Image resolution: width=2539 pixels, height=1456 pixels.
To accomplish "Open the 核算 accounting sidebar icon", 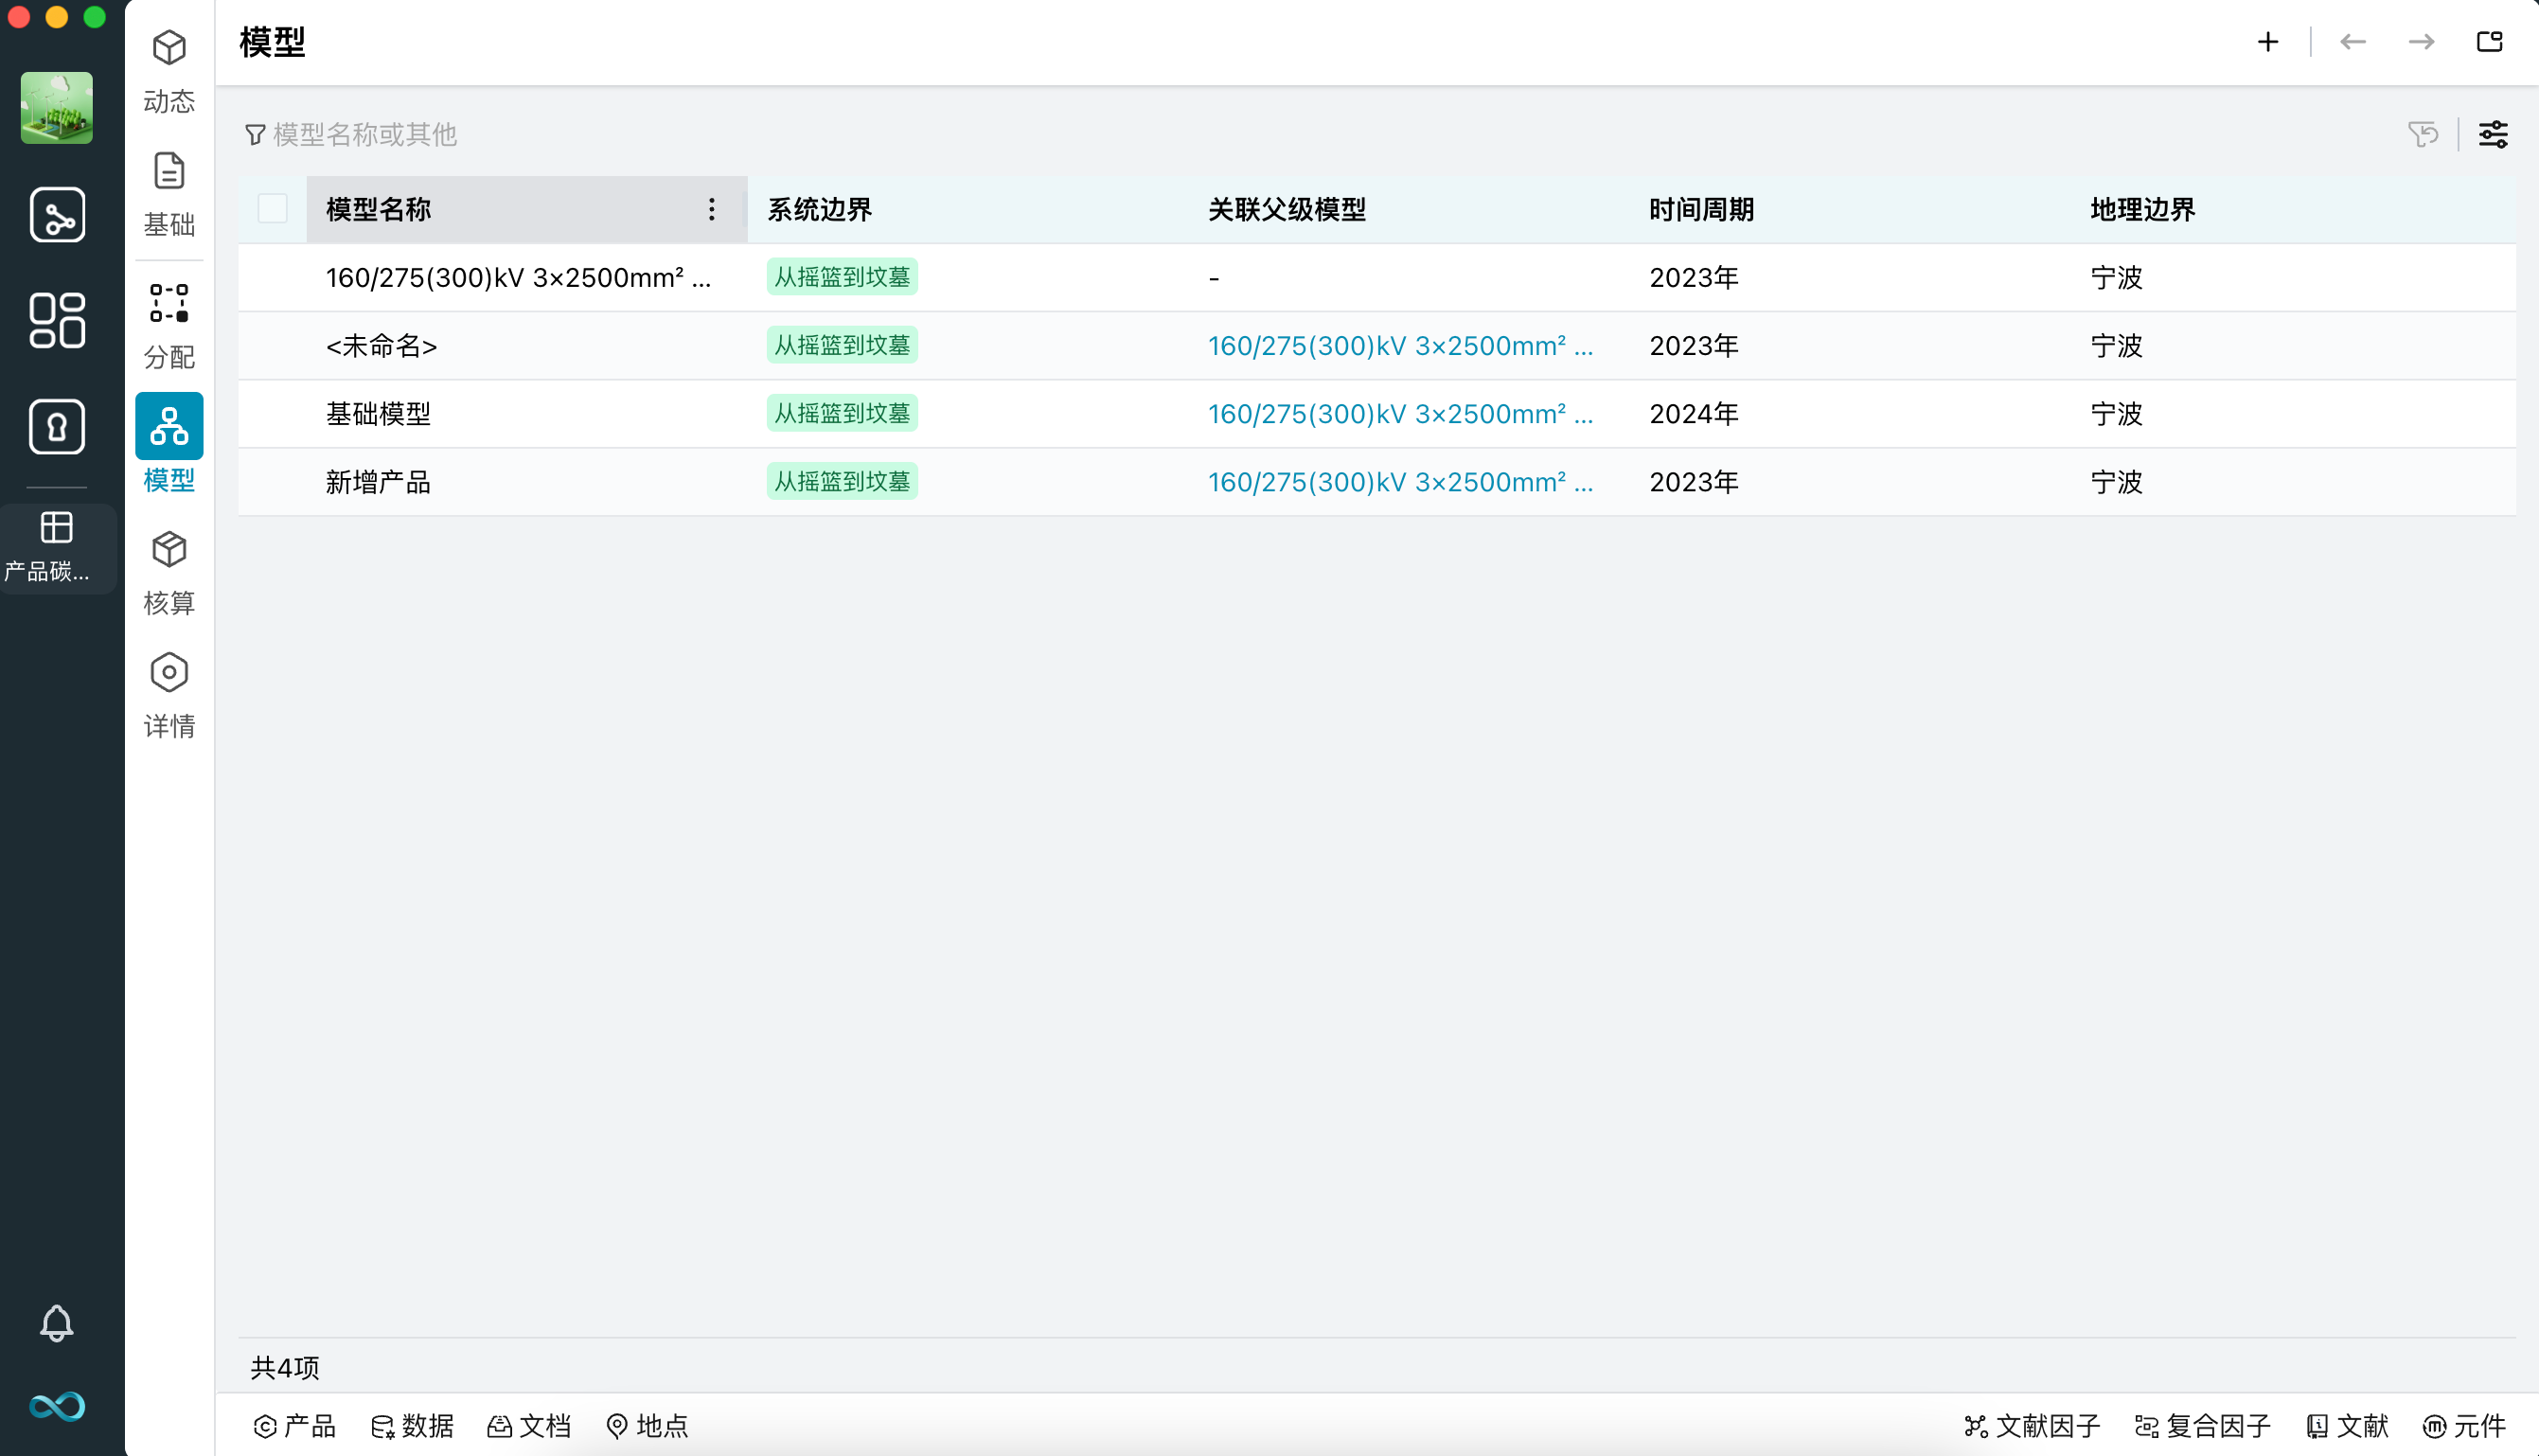I will (169, 572).
